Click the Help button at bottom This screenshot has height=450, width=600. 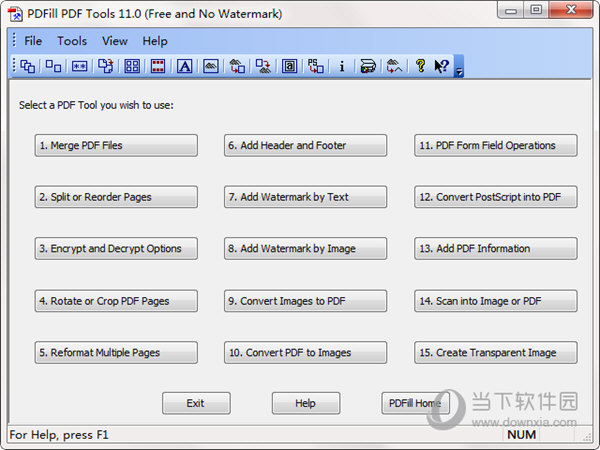(306, 403)
